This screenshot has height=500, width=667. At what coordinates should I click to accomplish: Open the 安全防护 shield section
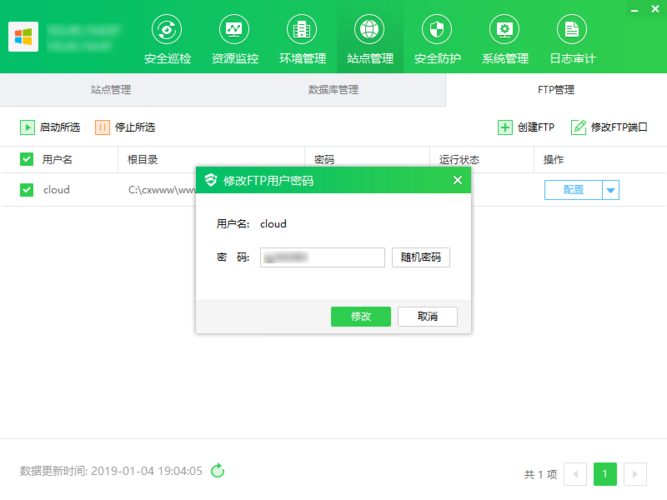tap(437, 39)
